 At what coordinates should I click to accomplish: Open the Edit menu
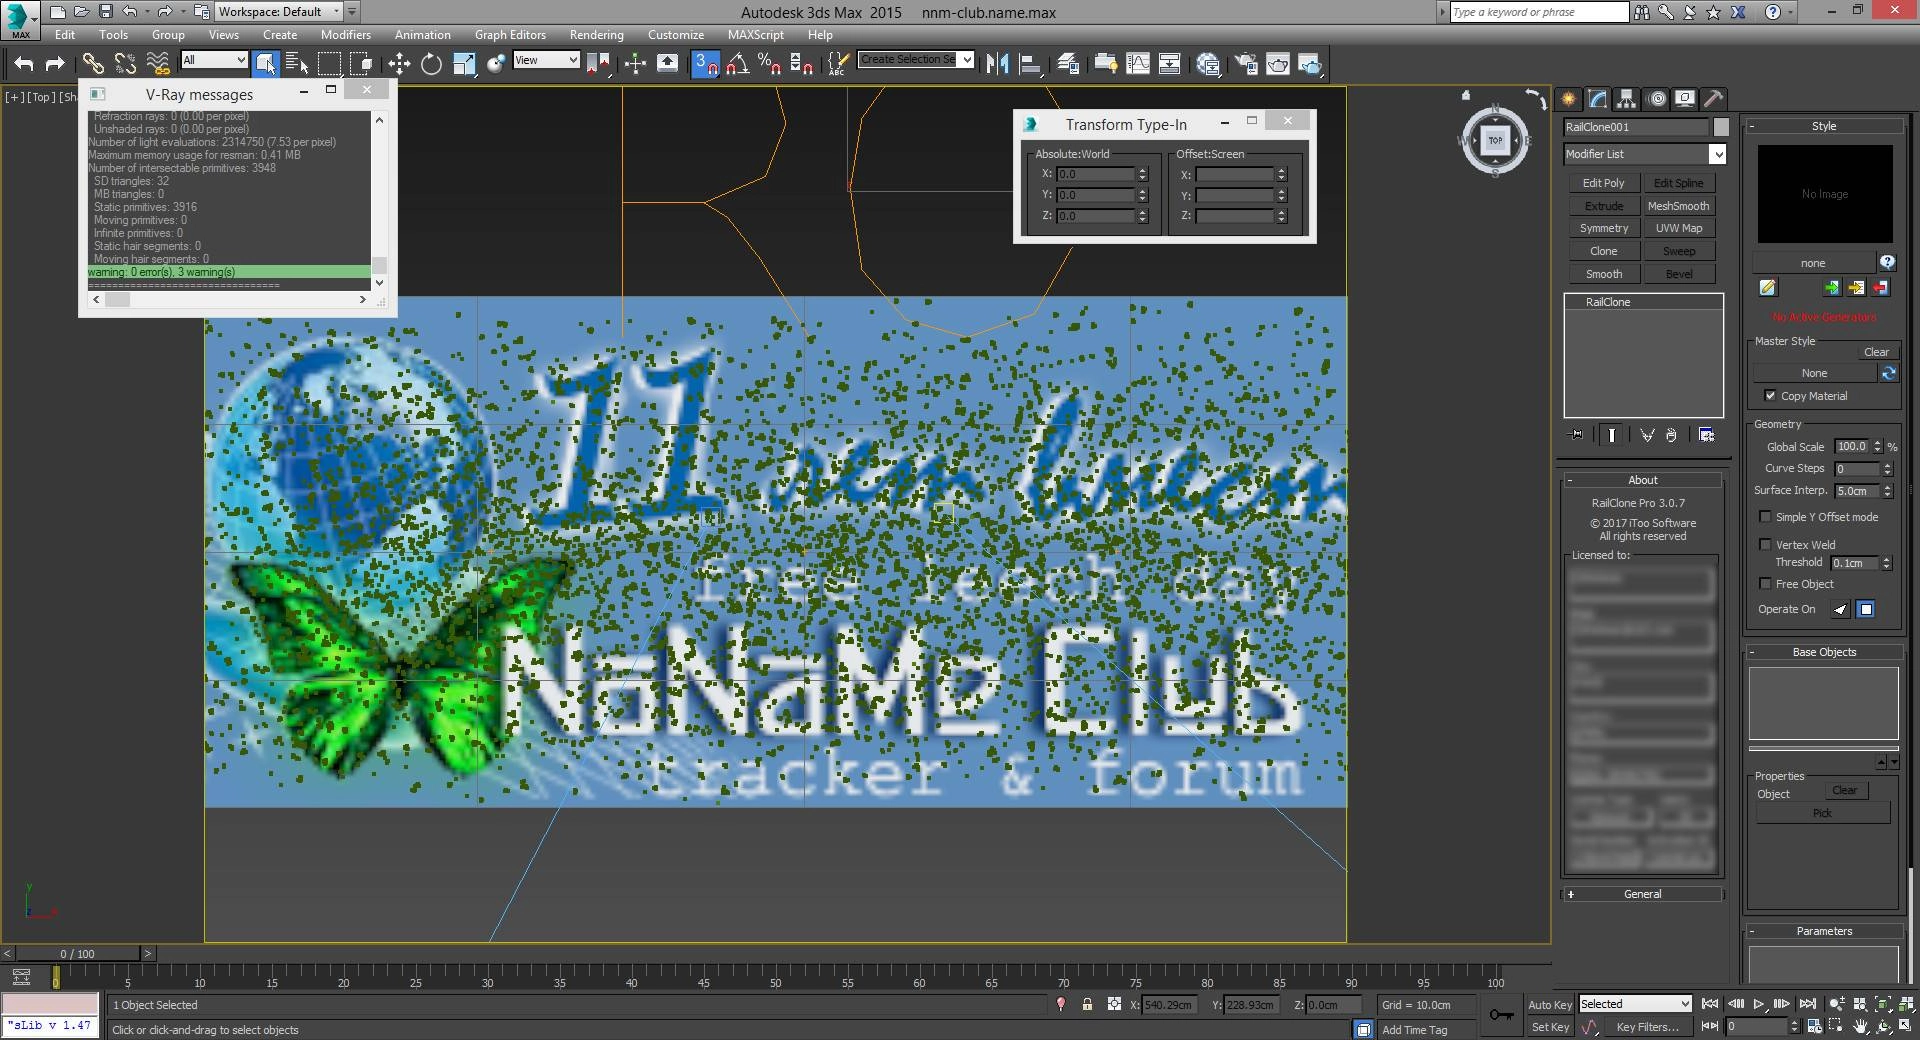click(65, 34)
